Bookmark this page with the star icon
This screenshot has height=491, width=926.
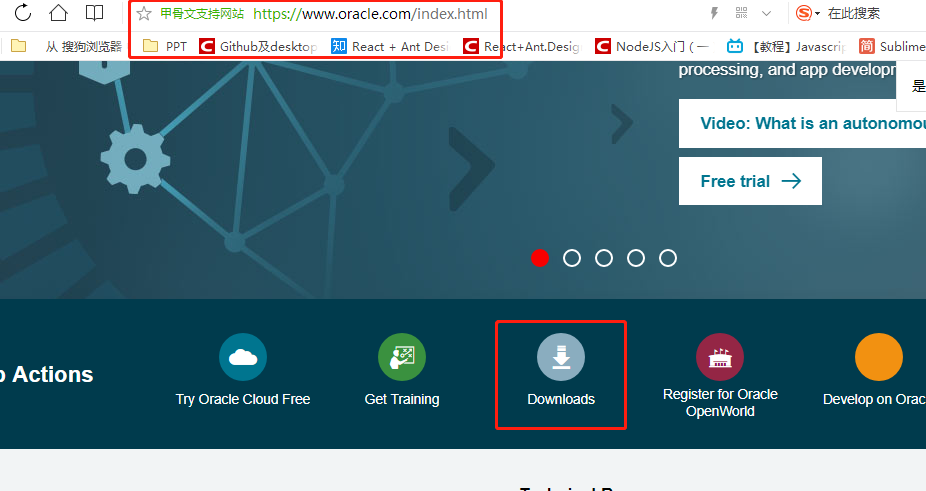[144, 14]
